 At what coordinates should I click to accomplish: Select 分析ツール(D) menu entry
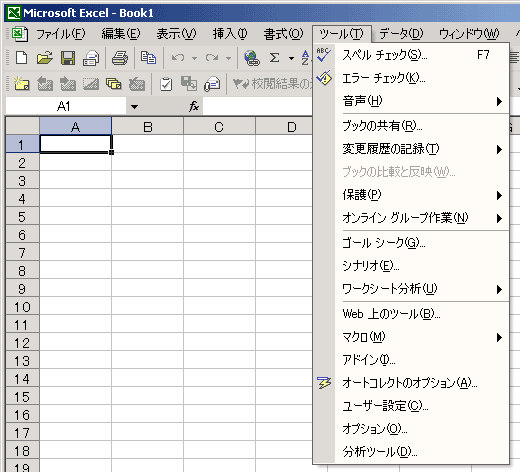pyautogui.click(x=411, y=452)
